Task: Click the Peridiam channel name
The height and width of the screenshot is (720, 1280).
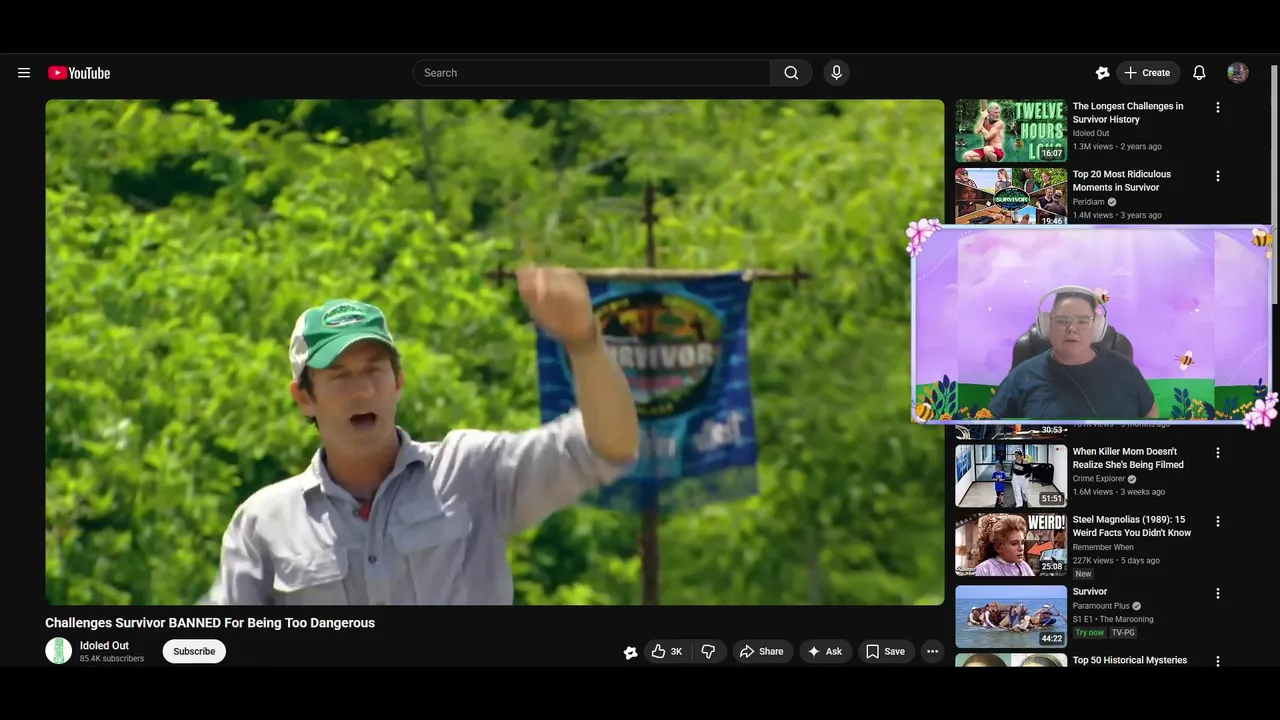Action: pos(1088,202)
